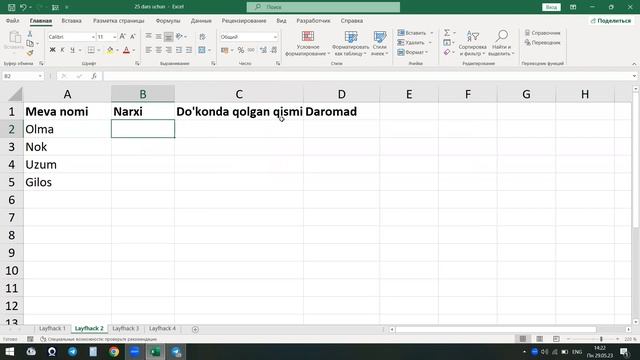Click the Fill down icon
Image resolution: width=640 pixels, height=360 pixels.
pyautogui.click(x=447, y=42)
